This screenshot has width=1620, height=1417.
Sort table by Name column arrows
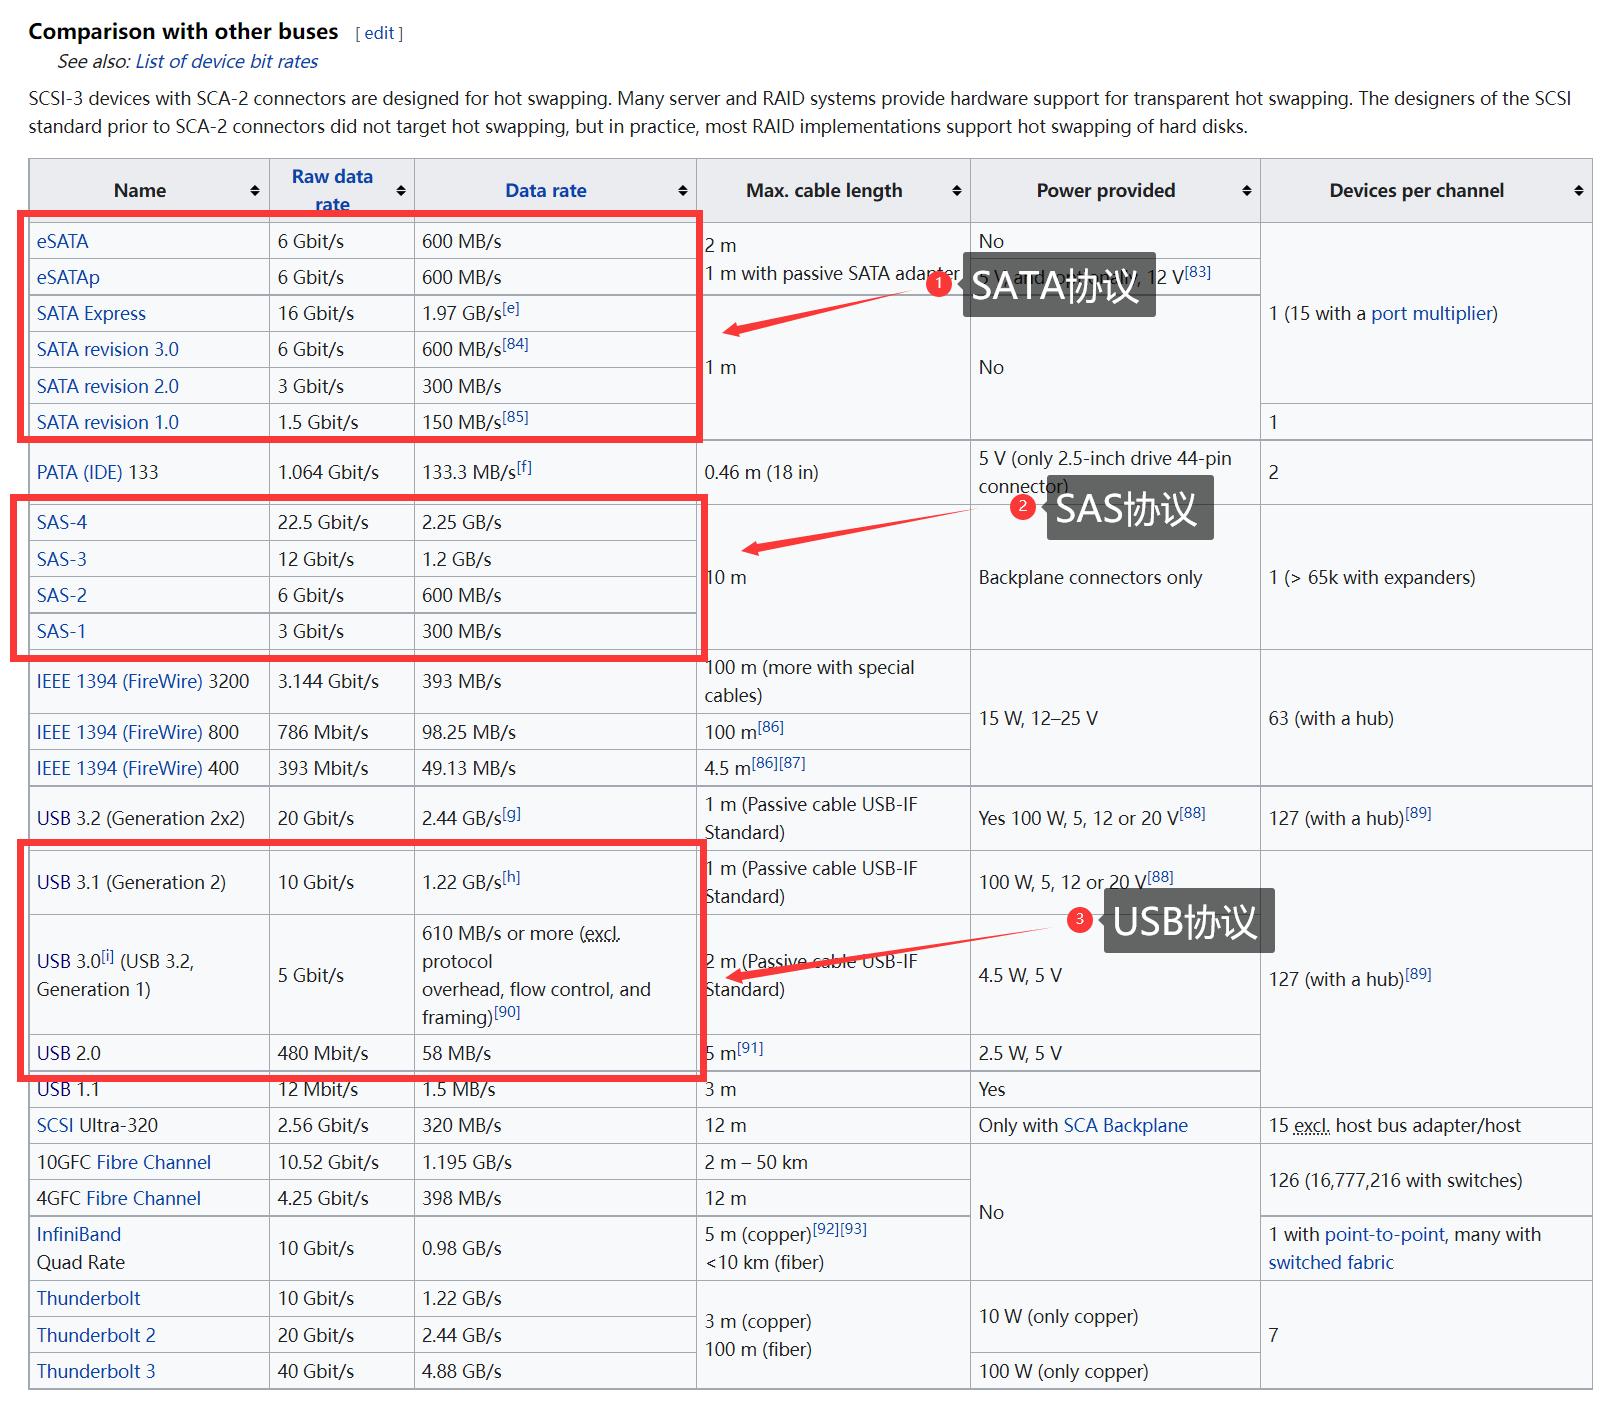coord(255,191)
